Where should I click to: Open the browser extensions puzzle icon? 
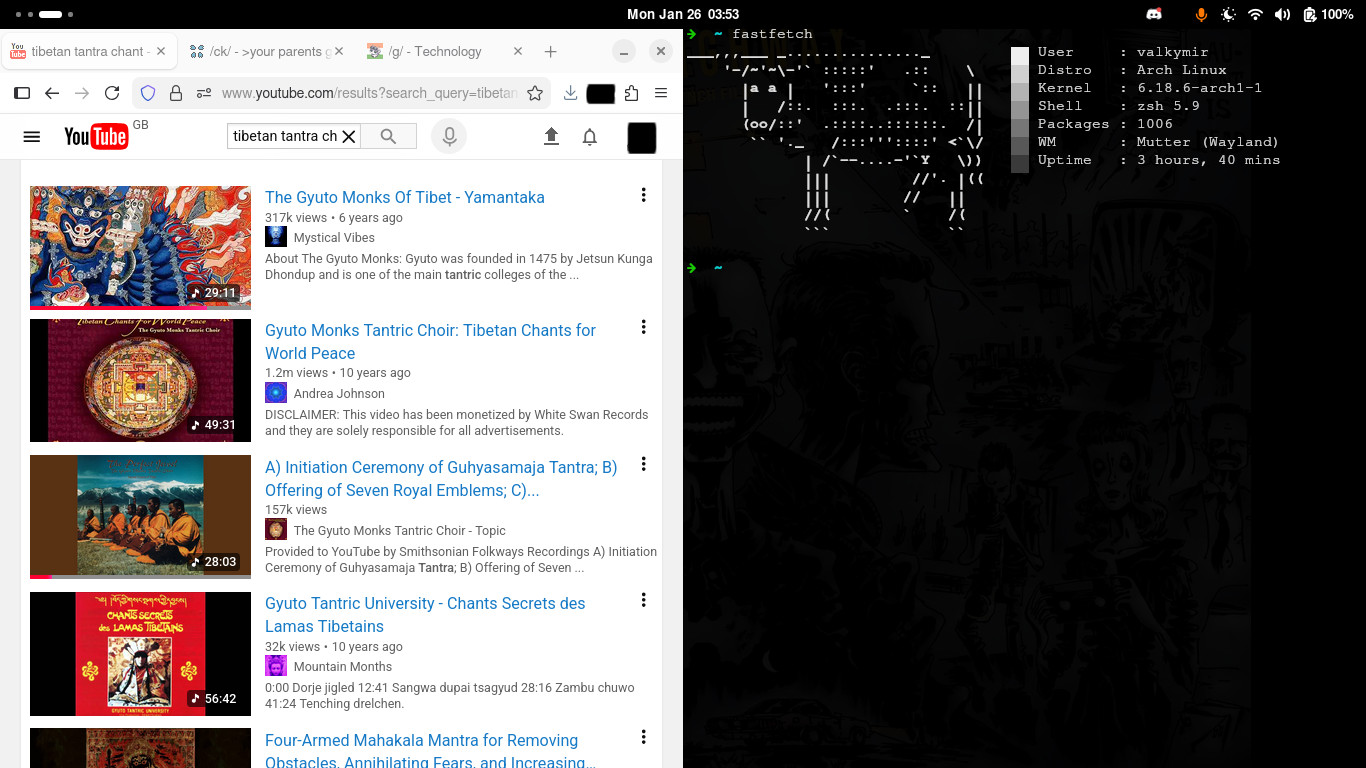pyautogui.click(x=631, y=93)
